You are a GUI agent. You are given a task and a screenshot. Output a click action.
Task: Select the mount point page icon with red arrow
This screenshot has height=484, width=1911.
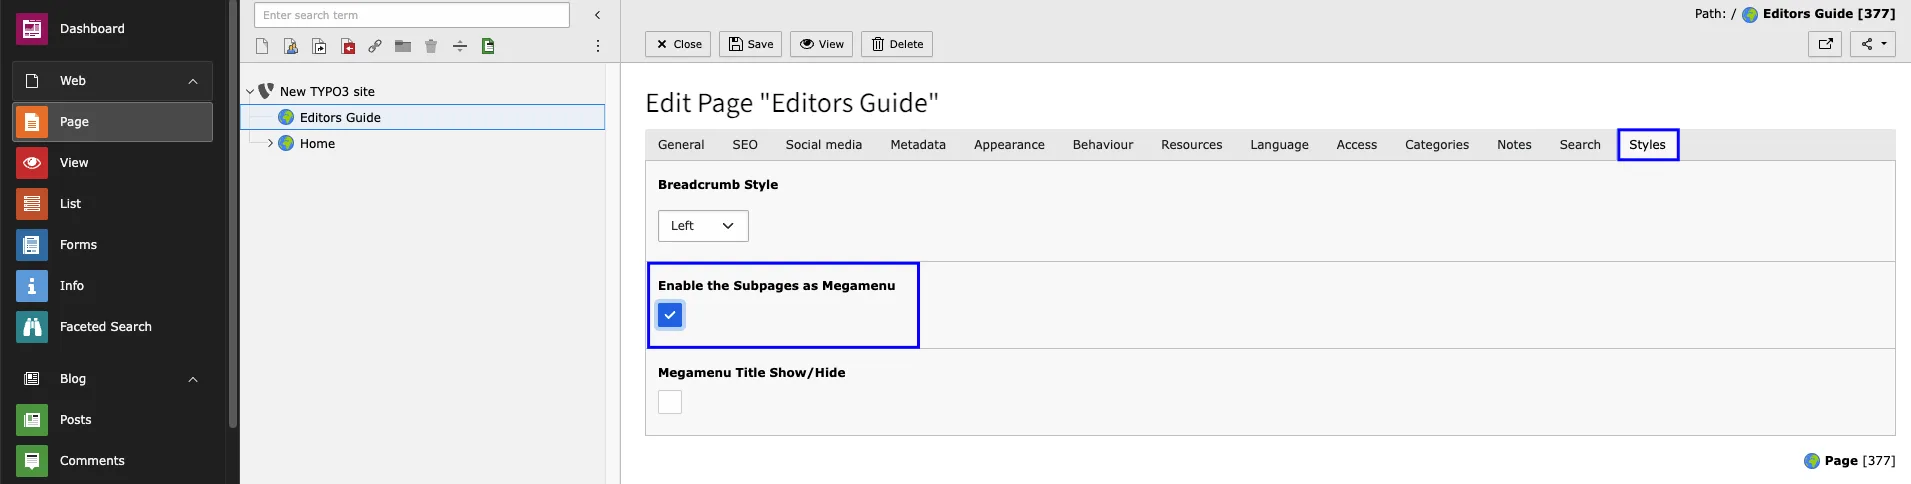coord(348,46)
